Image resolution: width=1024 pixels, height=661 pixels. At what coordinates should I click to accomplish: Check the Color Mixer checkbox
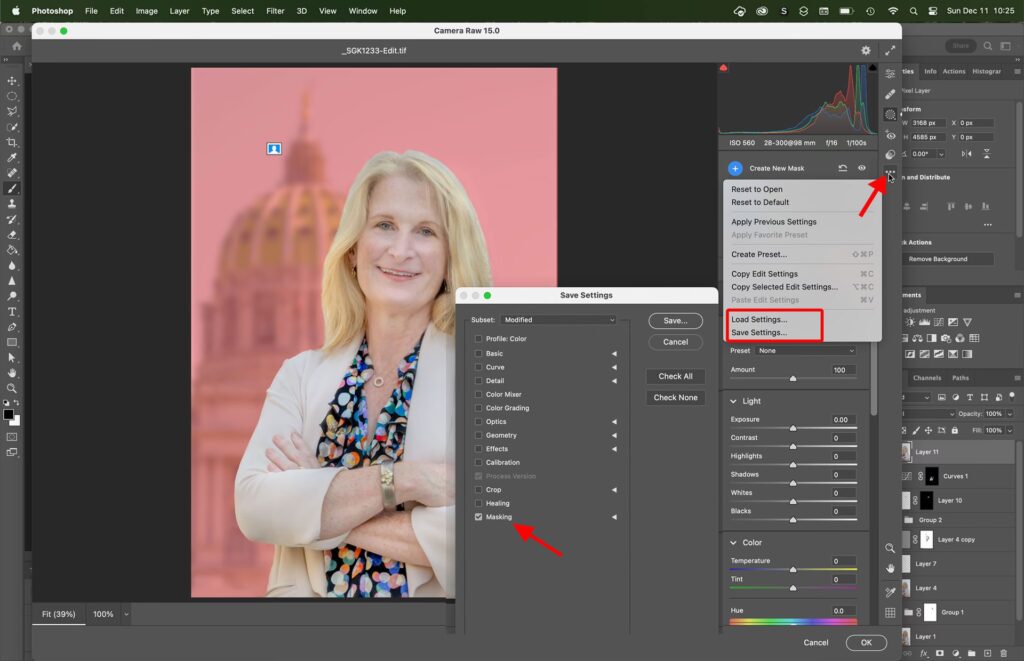point(478,394)
